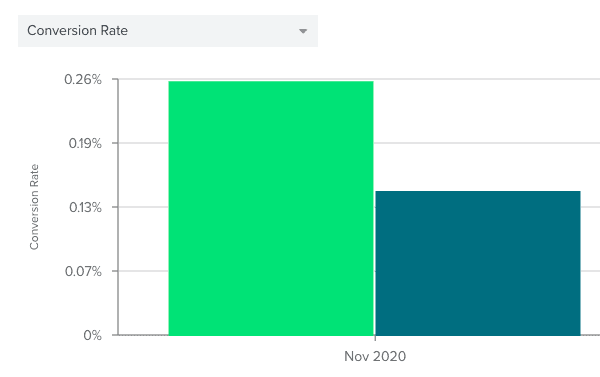Click the vertical Conversion Rate axis title
This screenshot has height=377, width=600.
(x=34, y=207)
